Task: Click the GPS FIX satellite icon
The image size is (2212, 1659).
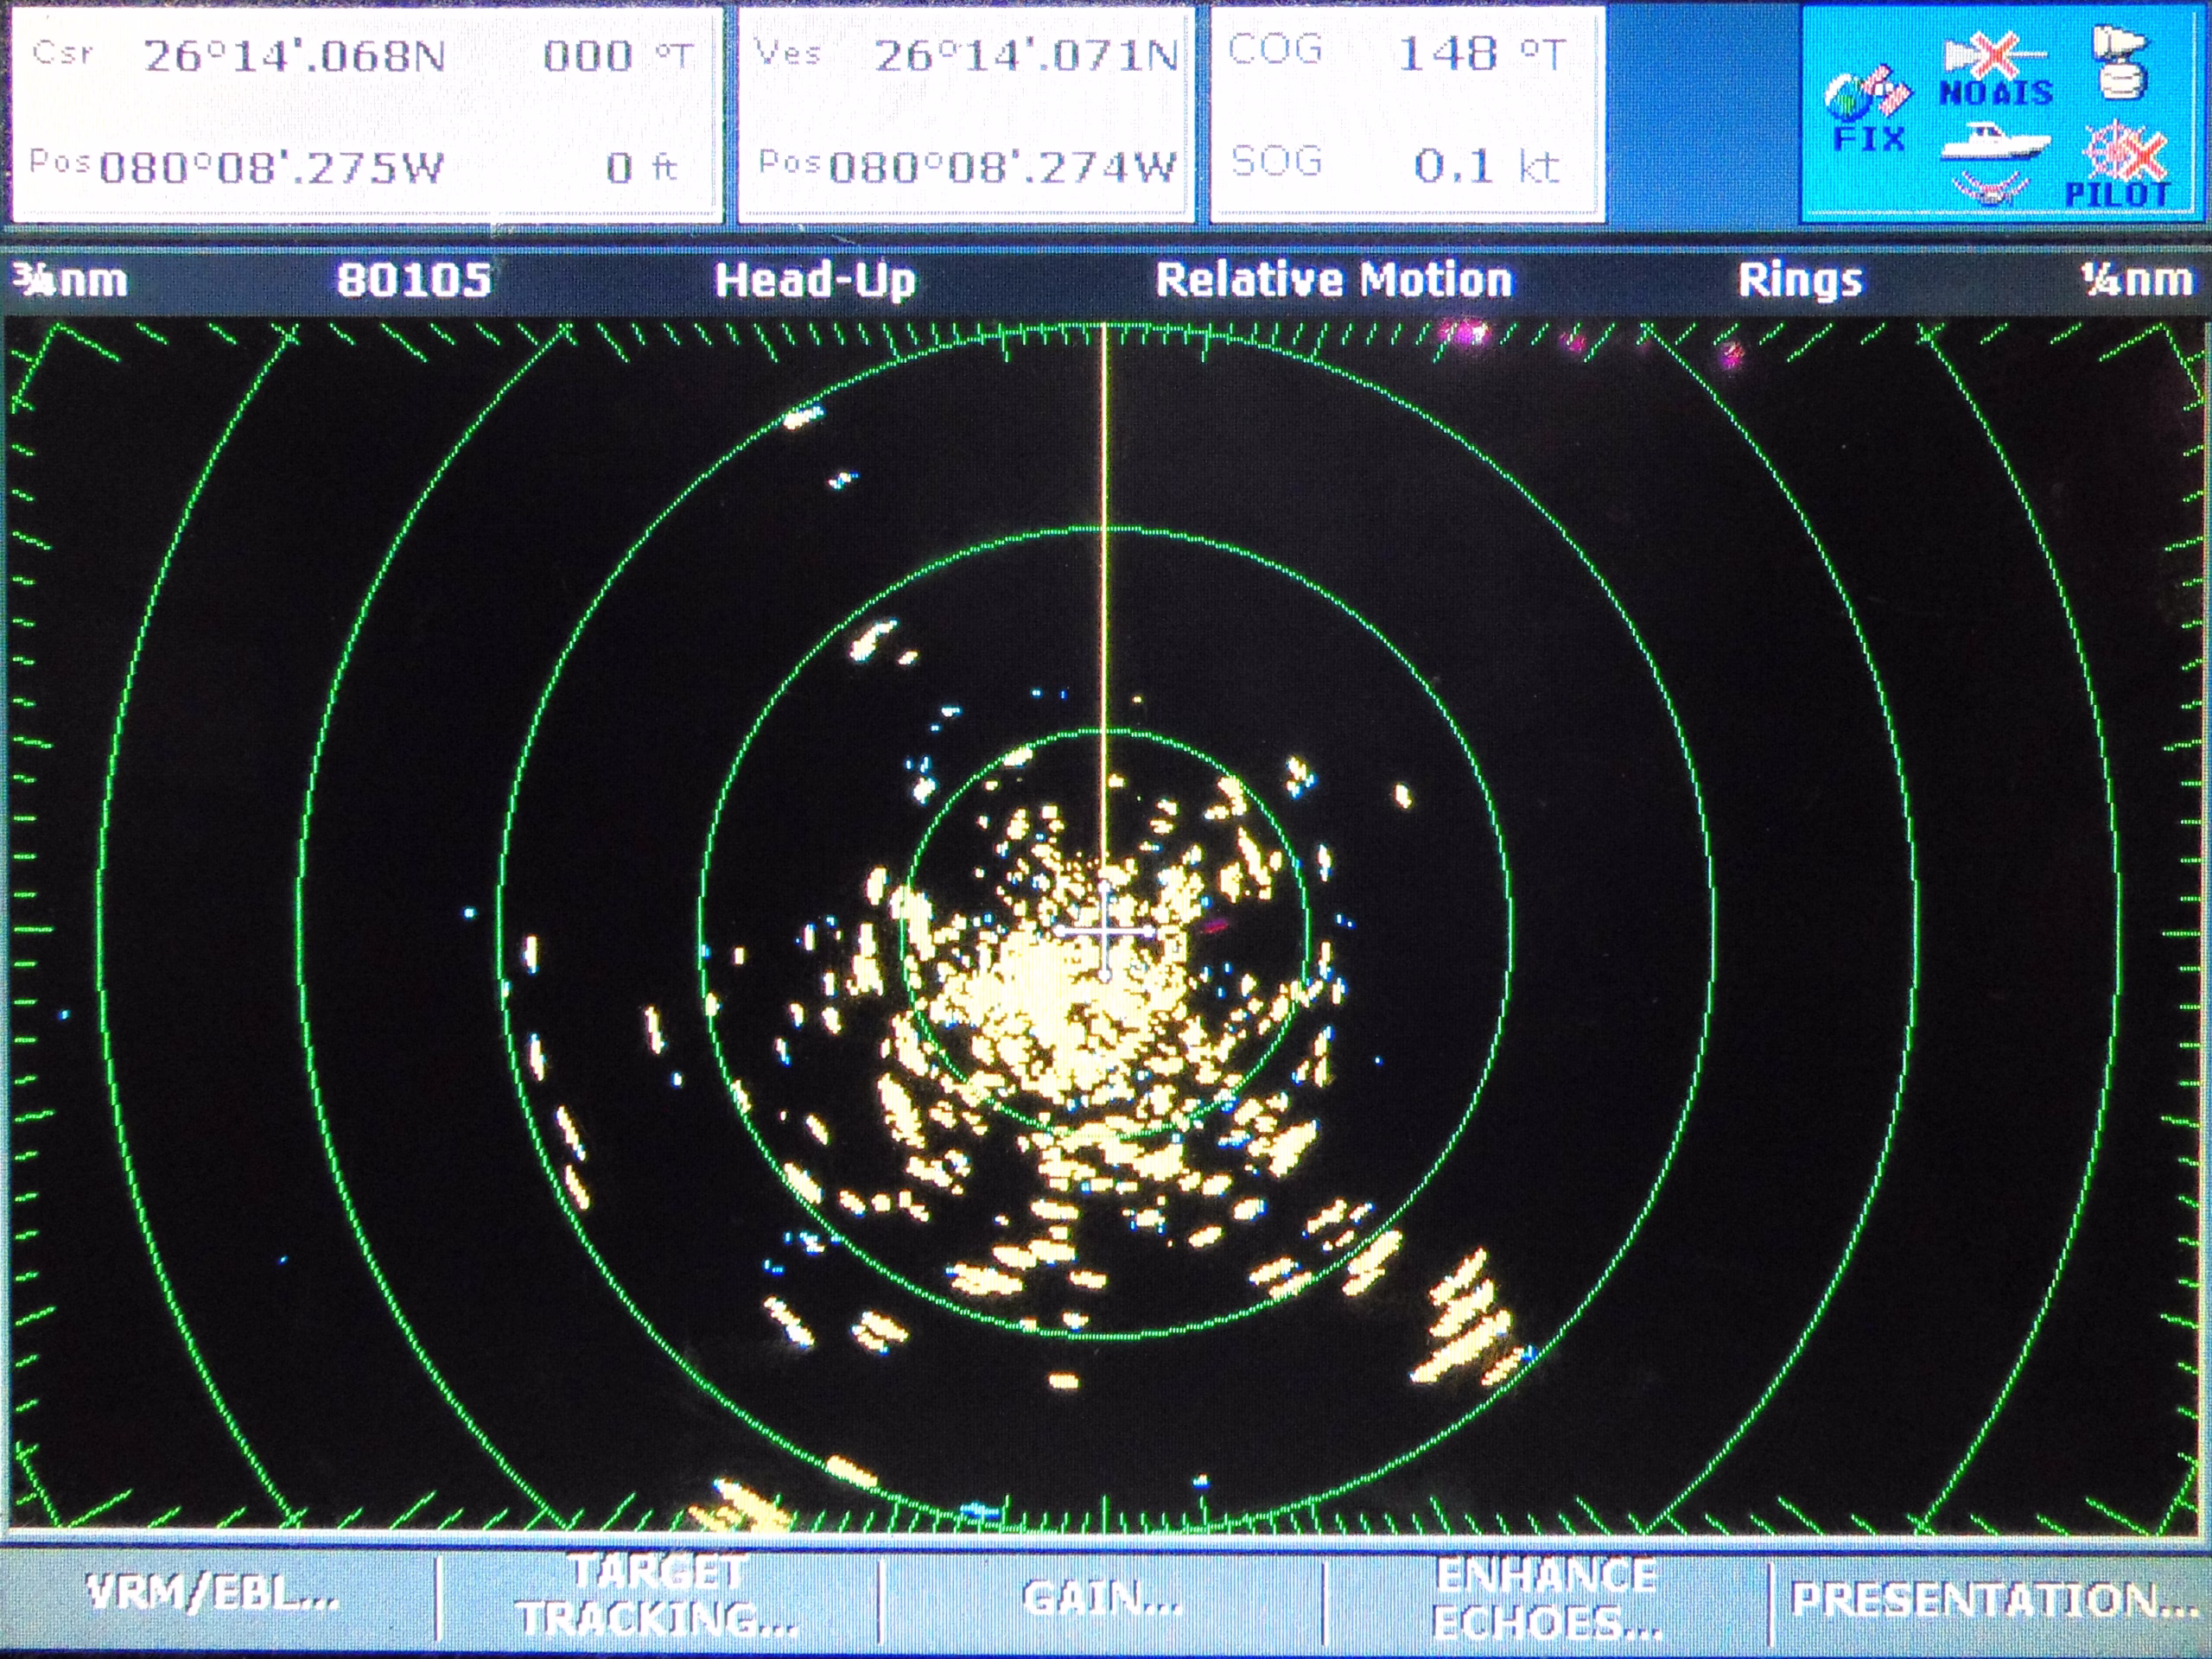Action: (1867, 110)
